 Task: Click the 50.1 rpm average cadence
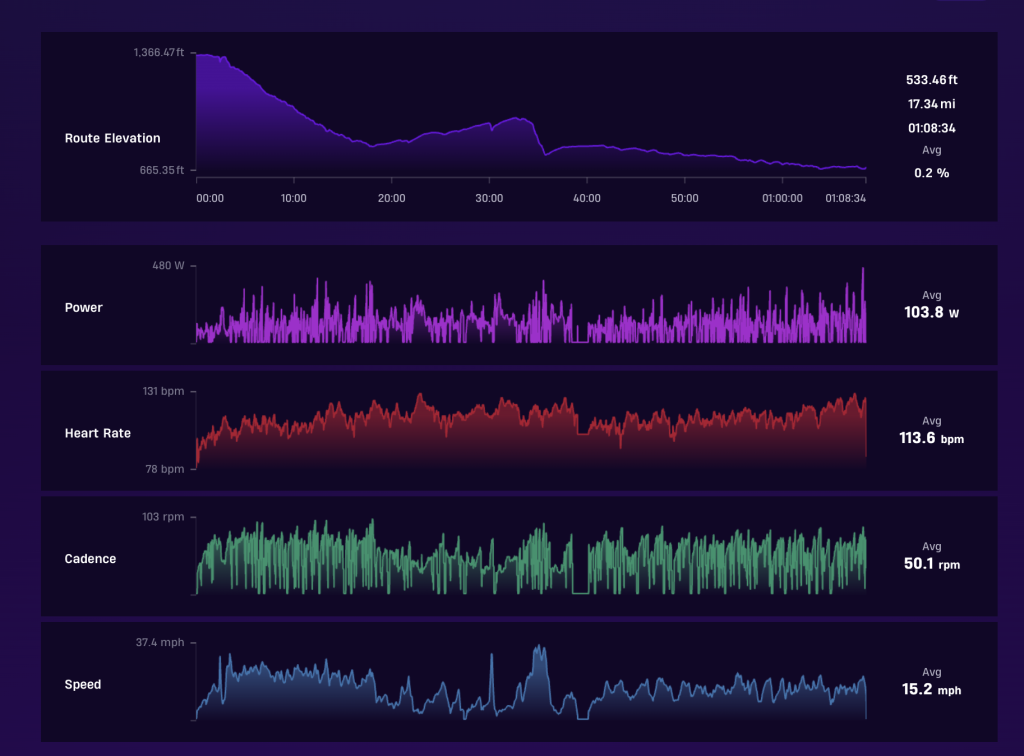932,564
